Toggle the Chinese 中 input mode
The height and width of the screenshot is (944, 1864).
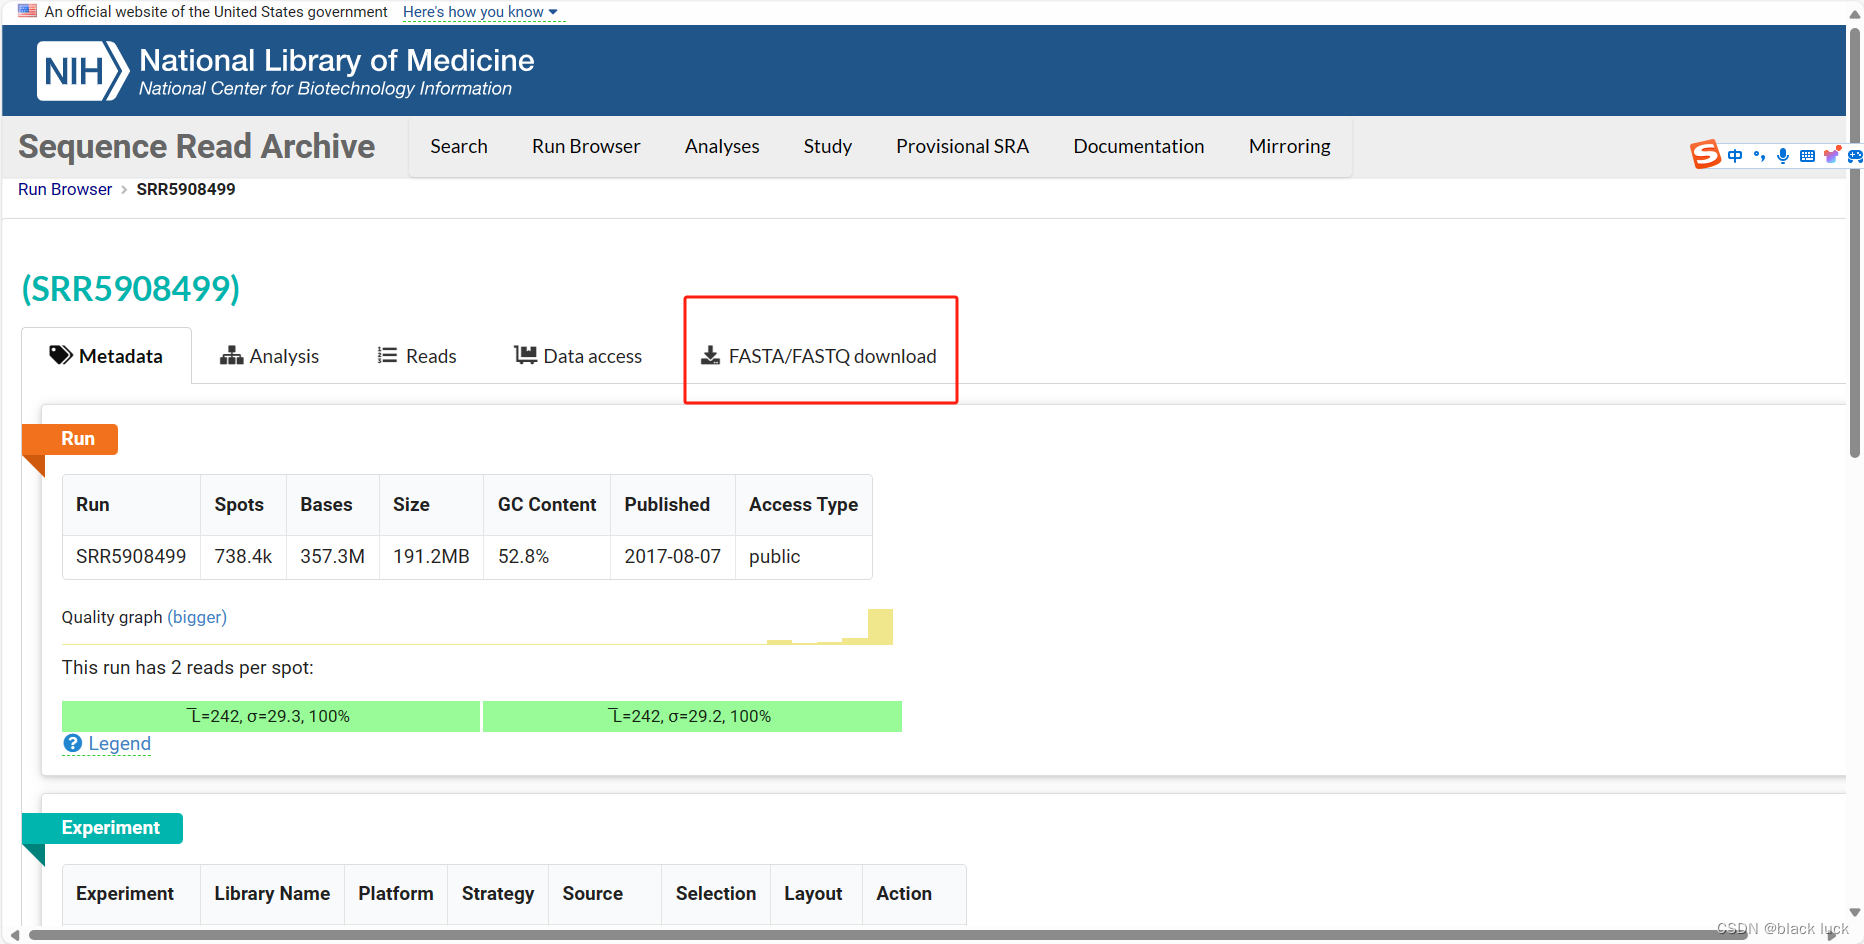pyautogui.click(x=1734, y=155)
